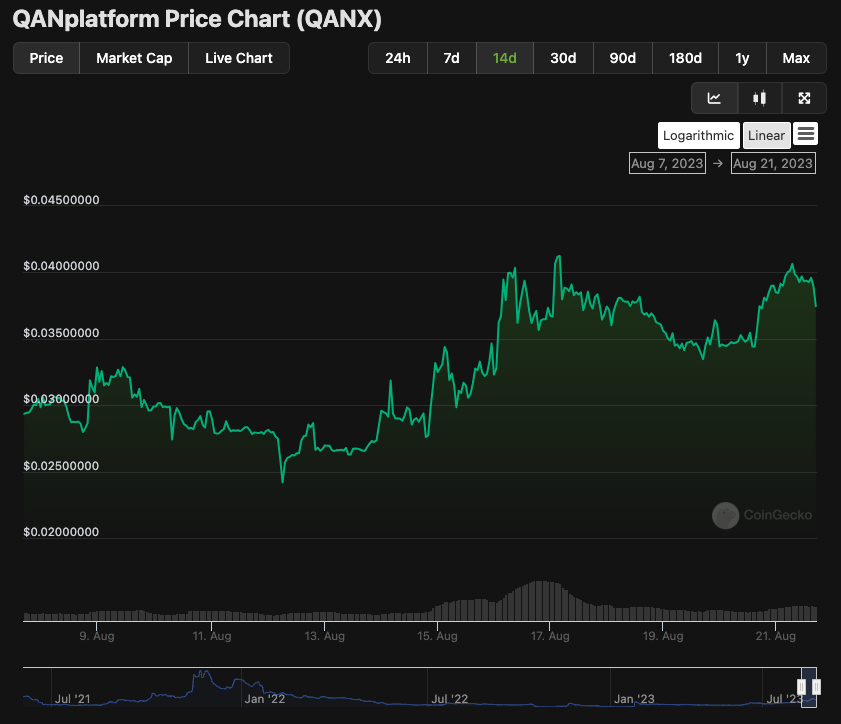Click the $0.03000000 axis label
Image resolution: width=841 pixels, height=724 pixels.
pyautogui.click(x=61, y=399)
